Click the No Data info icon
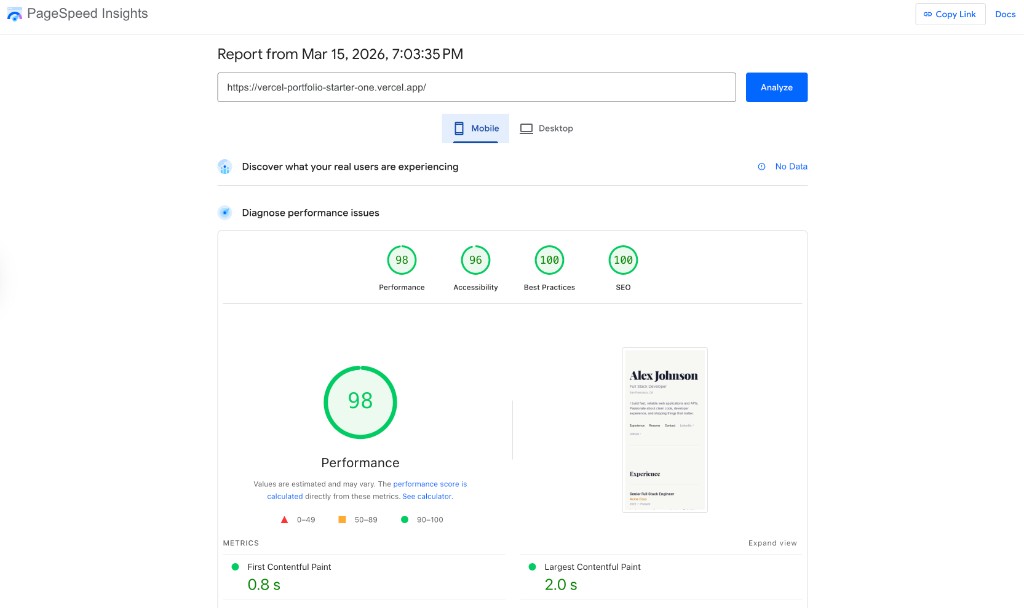 [762, 167]
